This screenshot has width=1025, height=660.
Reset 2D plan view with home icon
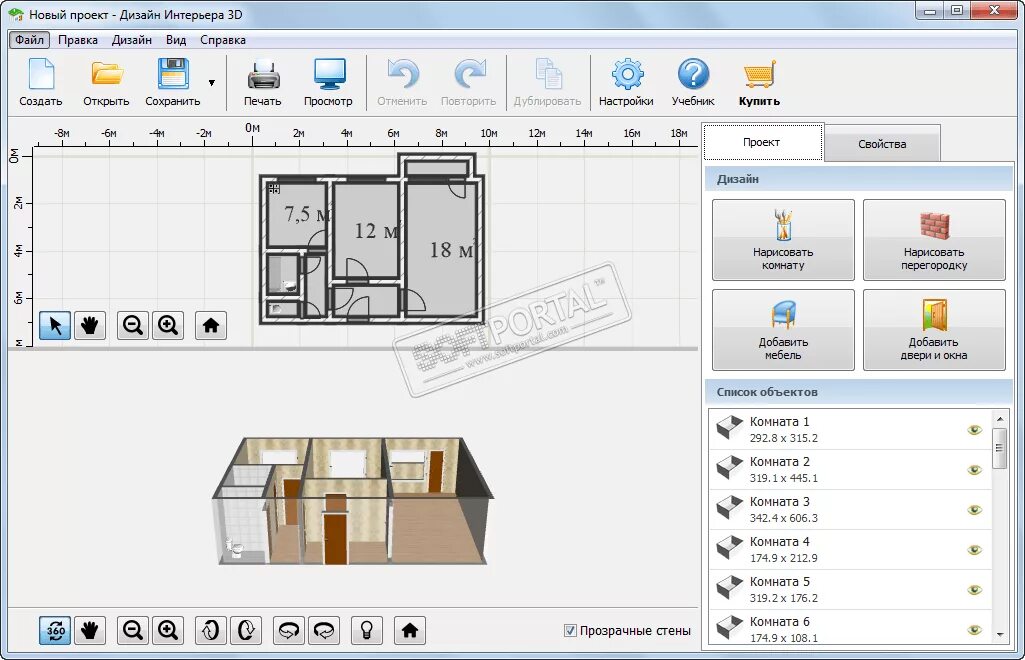coord(210,325)
